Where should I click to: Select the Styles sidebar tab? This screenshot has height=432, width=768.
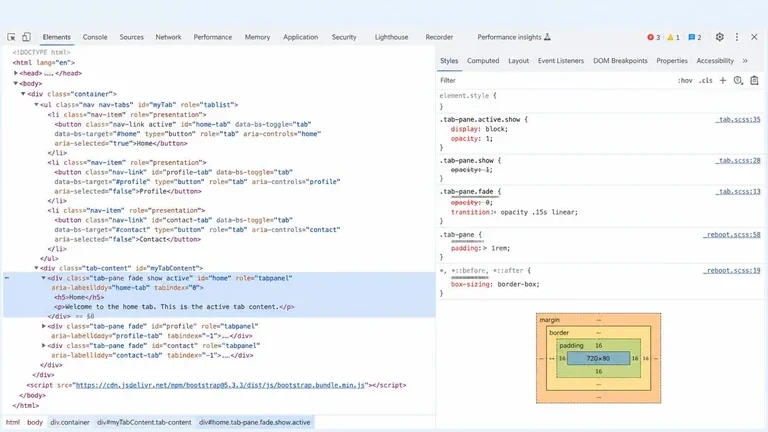point(449,61)
